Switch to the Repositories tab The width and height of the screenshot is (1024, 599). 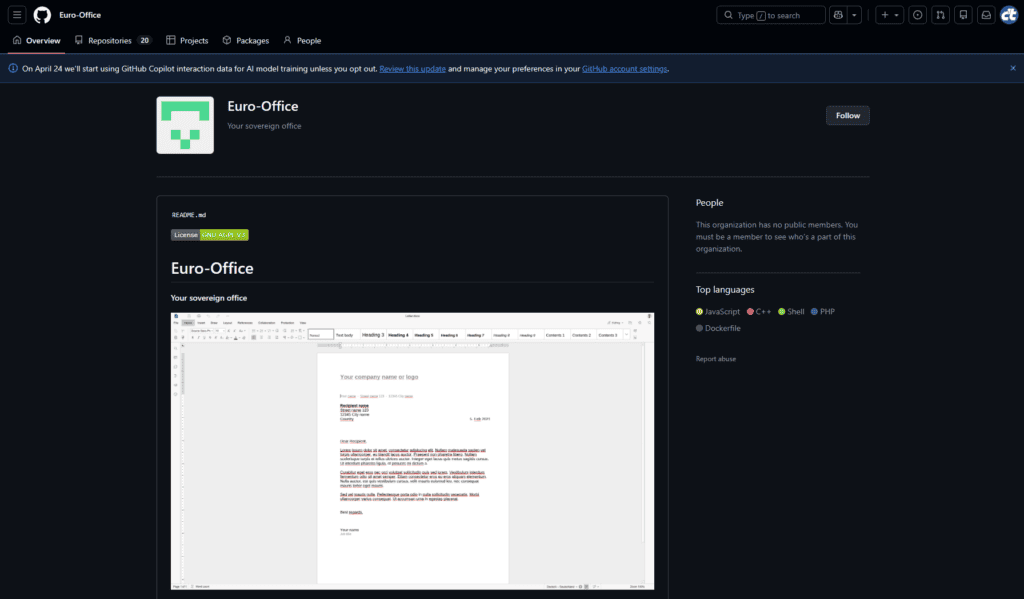pyautogui.click(x=112, y=41)
